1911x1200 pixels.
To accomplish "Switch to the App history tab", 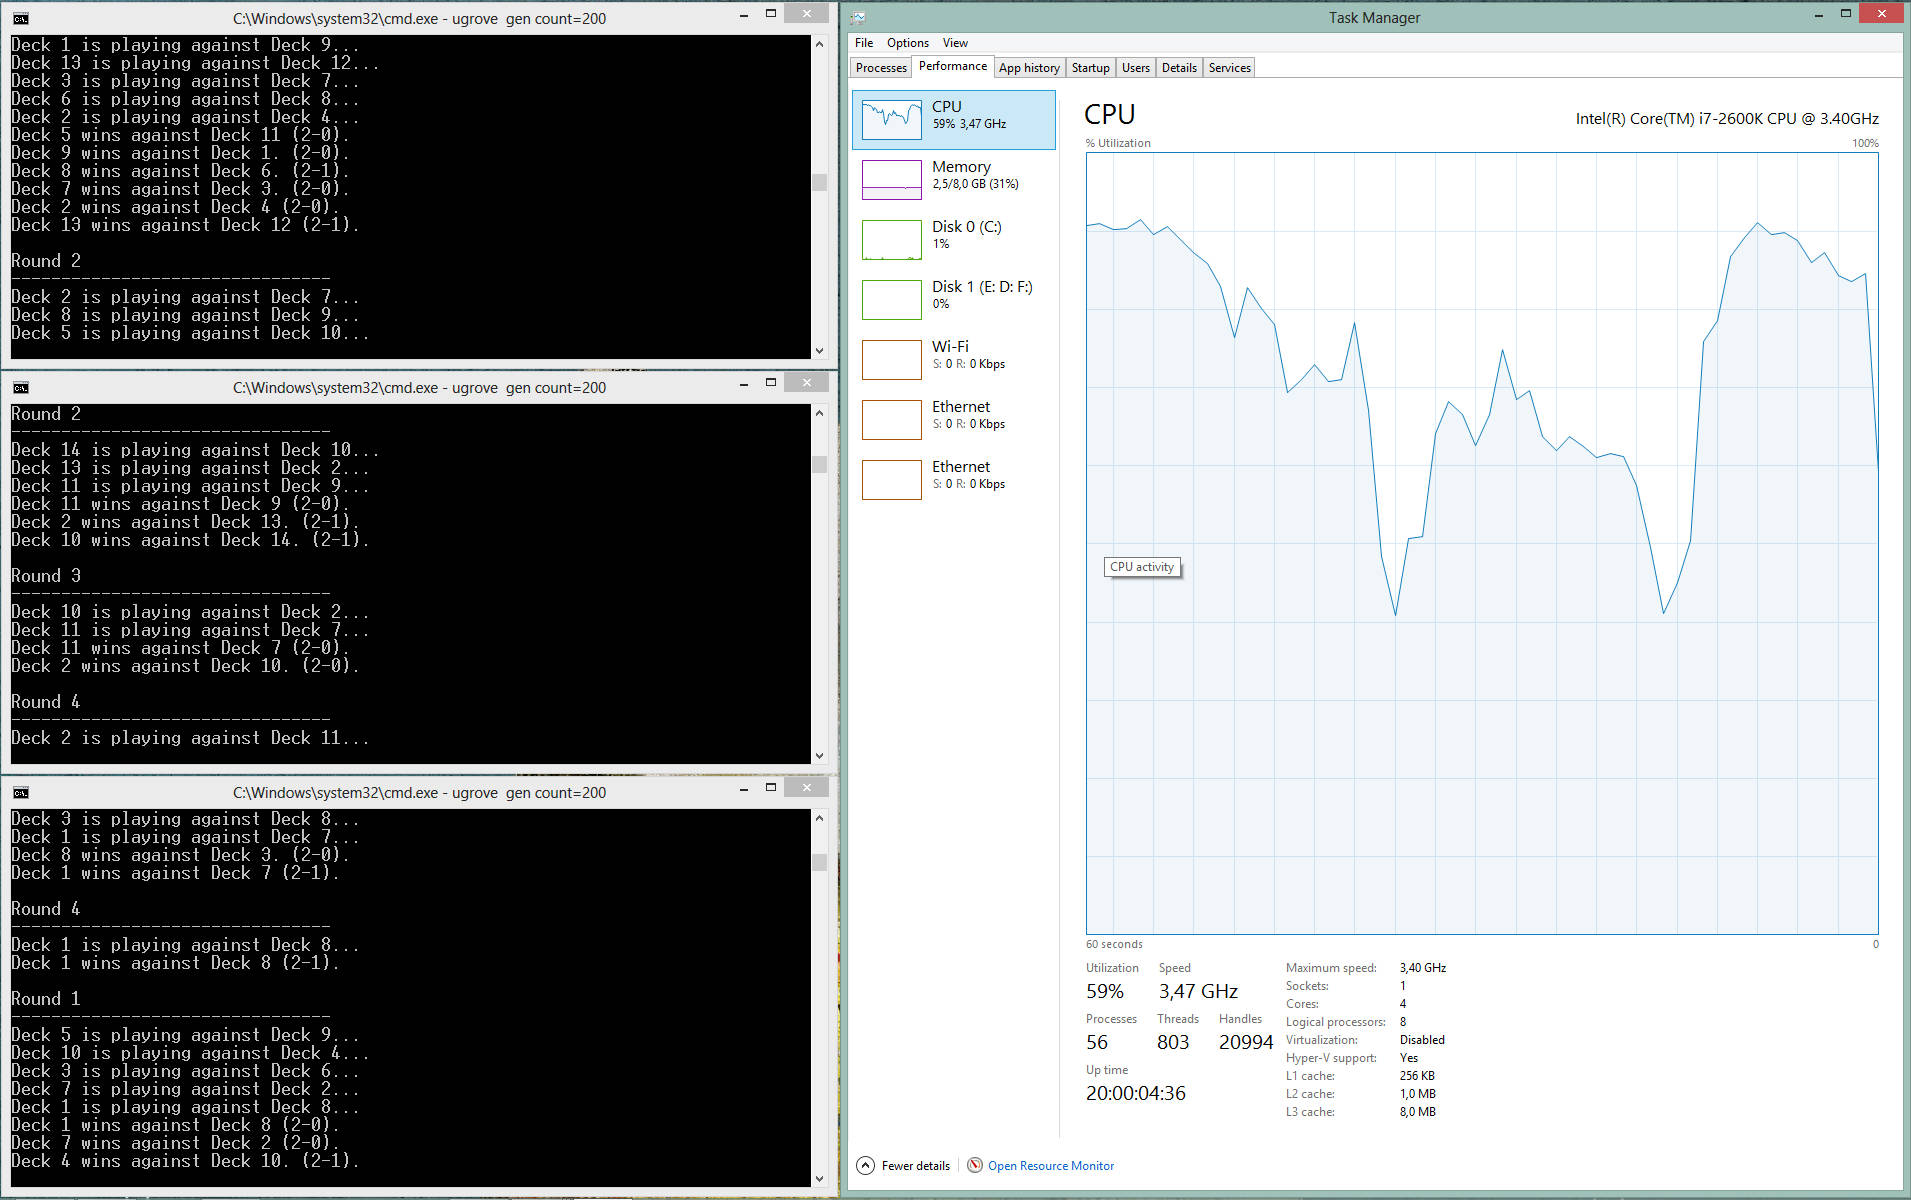I will coord(1029,68).
